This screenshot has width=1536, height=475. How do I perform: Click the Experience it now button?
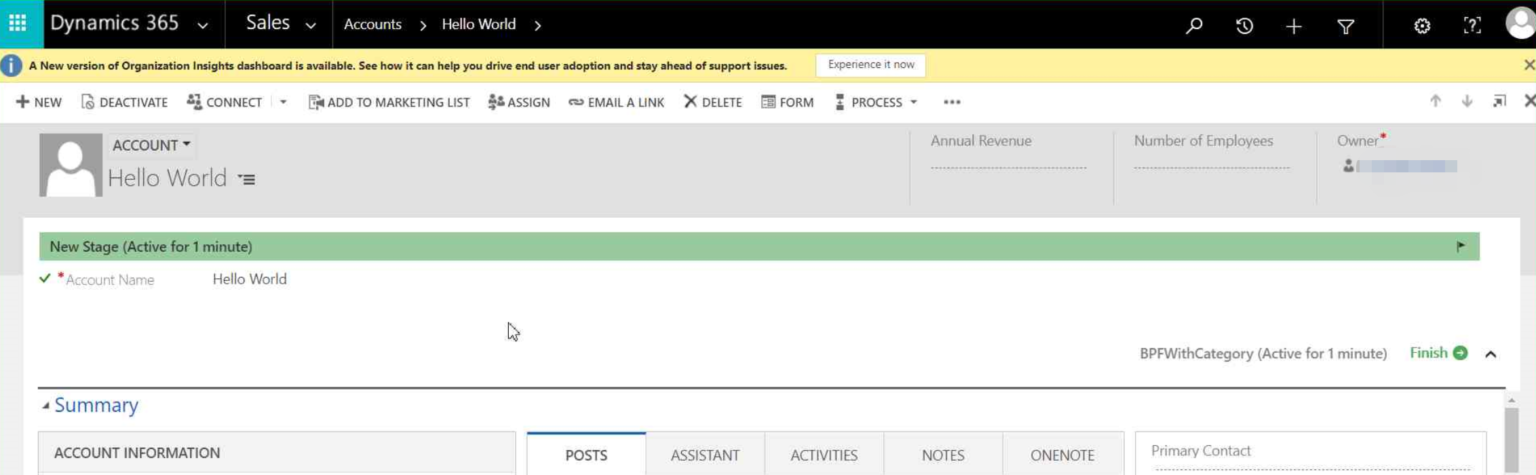click(x=871, y=65)
